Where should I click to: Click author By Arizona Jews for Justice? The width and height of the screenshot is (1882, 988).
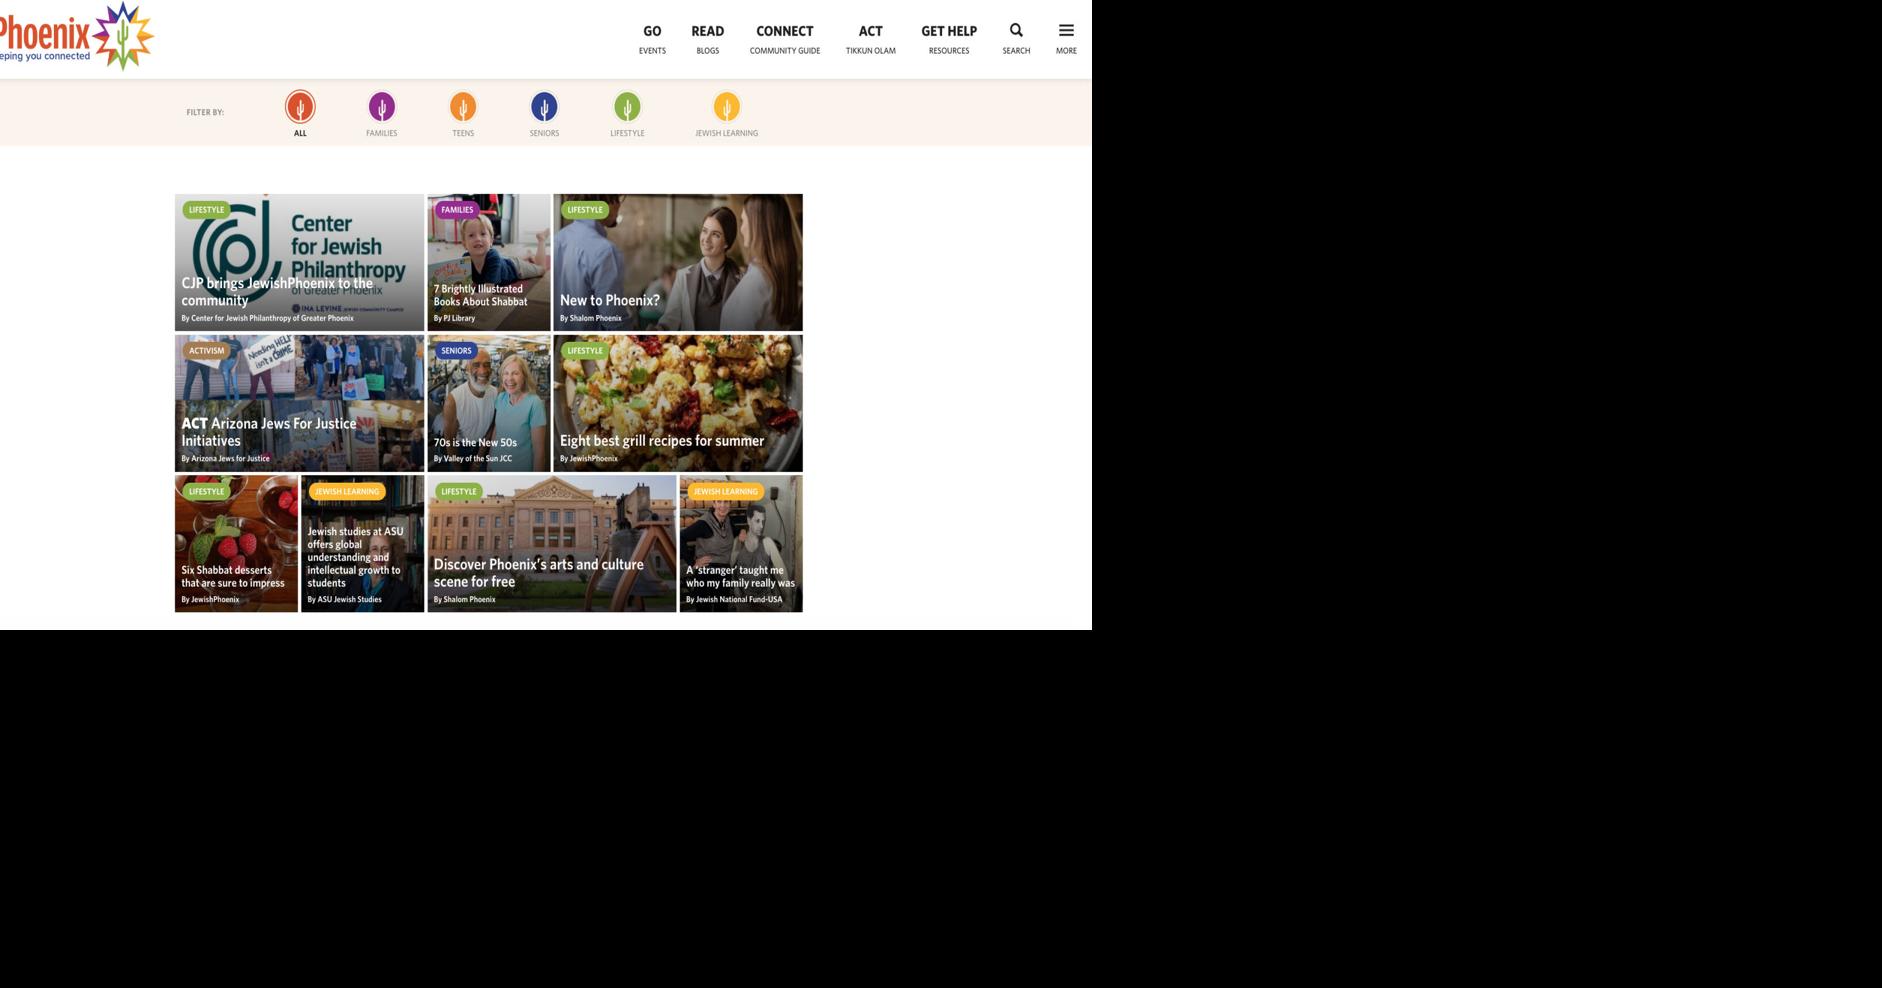[x=225, y=459]
